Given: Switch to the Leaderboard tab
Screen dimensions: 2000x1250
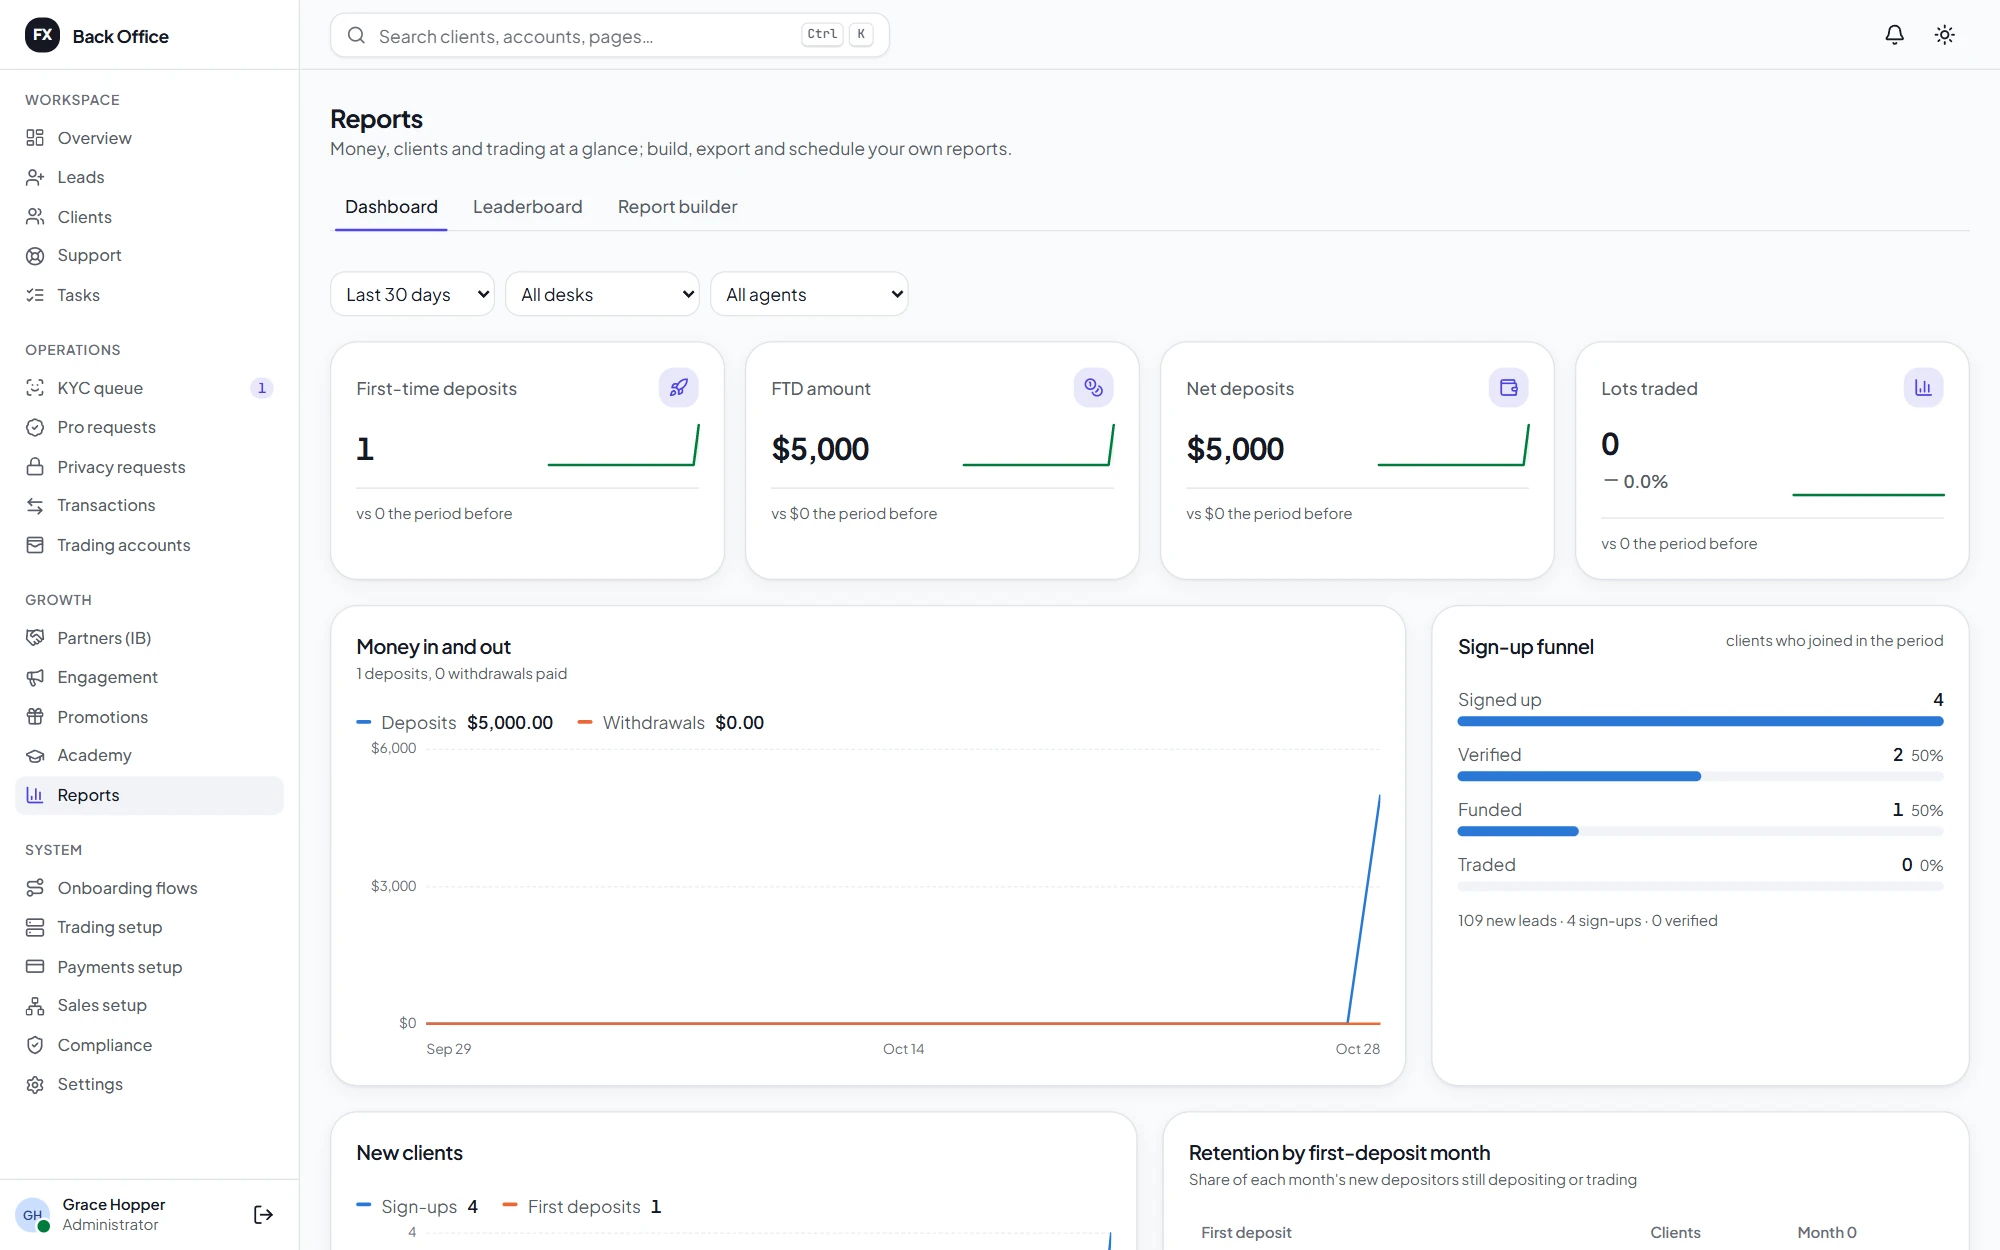Looking at the screenshot, I should coord(527,207).
